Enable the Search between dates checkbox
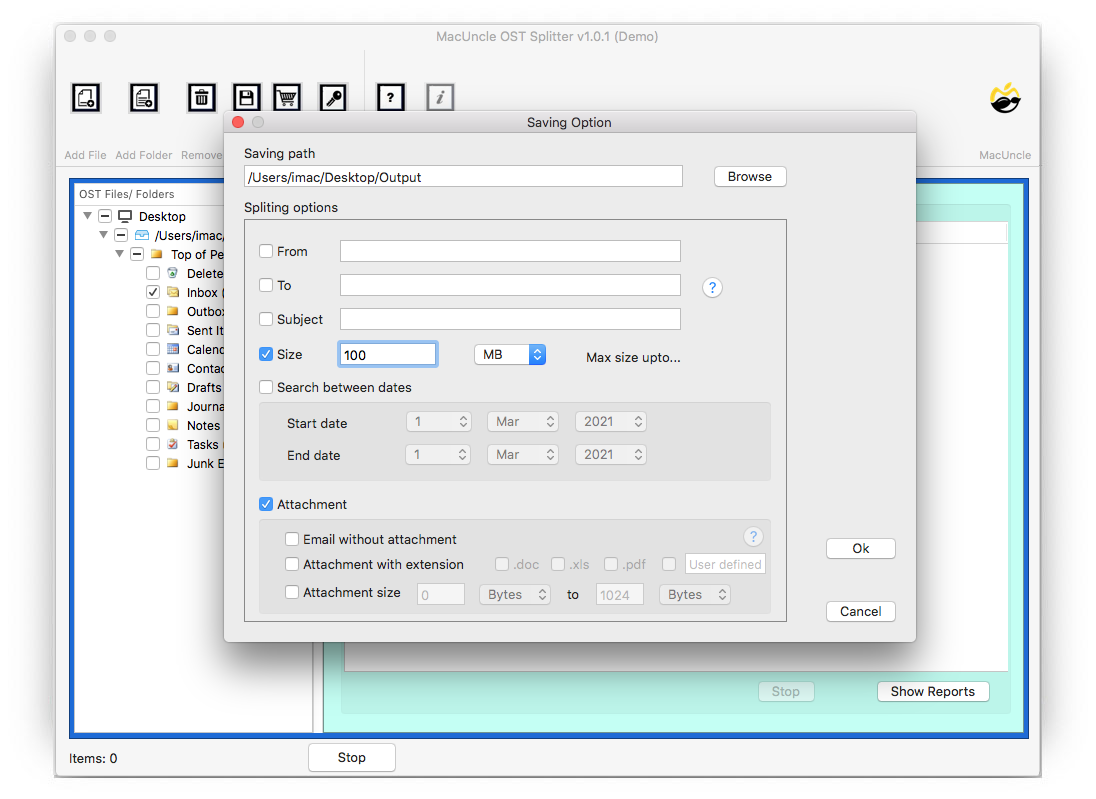 point(266,387)
